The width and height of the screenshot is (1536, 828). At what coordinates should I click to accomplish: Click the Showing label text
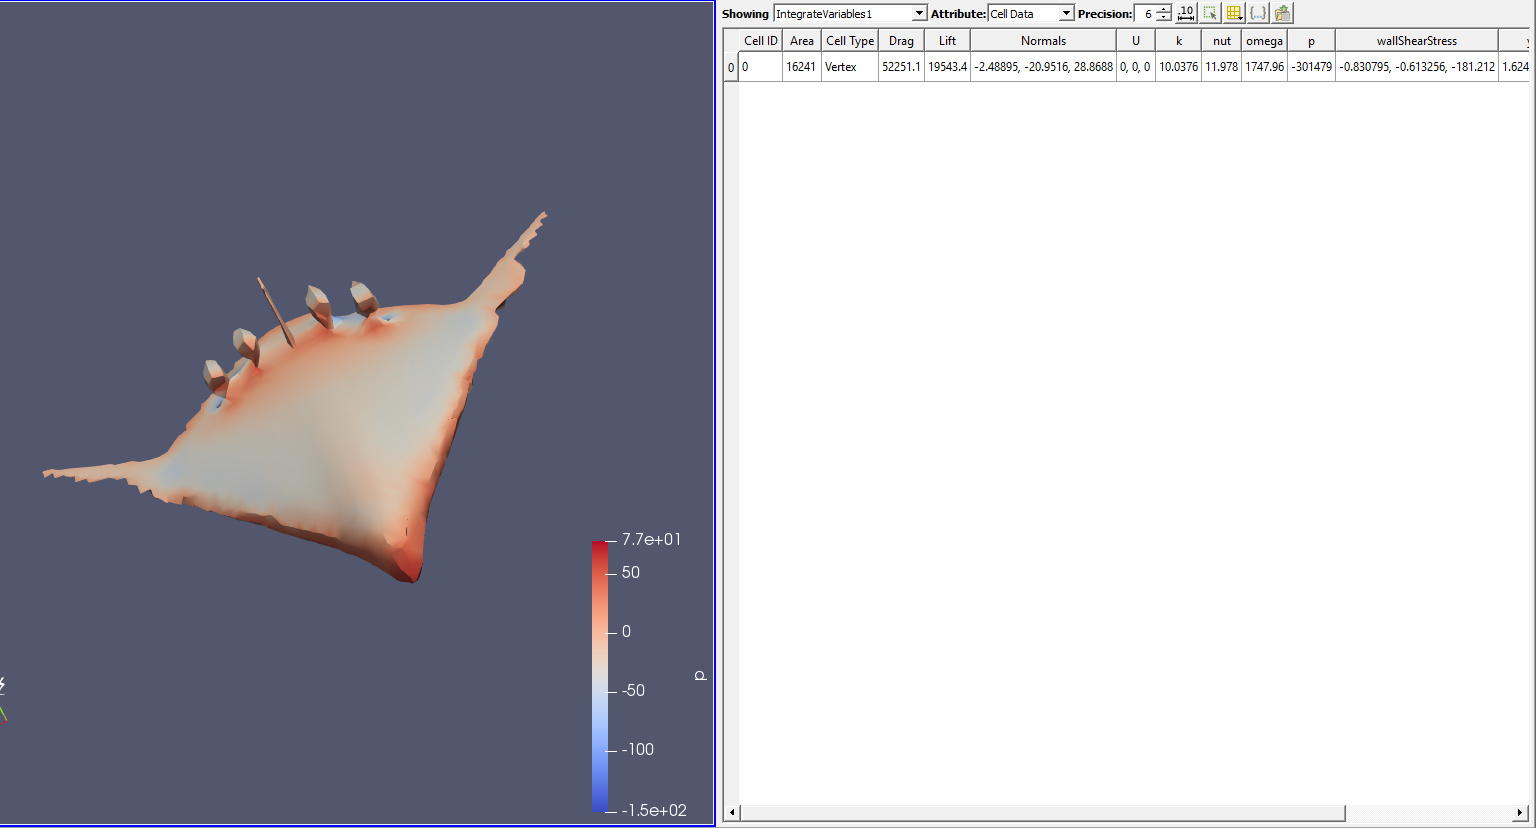pyautogui.click(x=745, y=14)
